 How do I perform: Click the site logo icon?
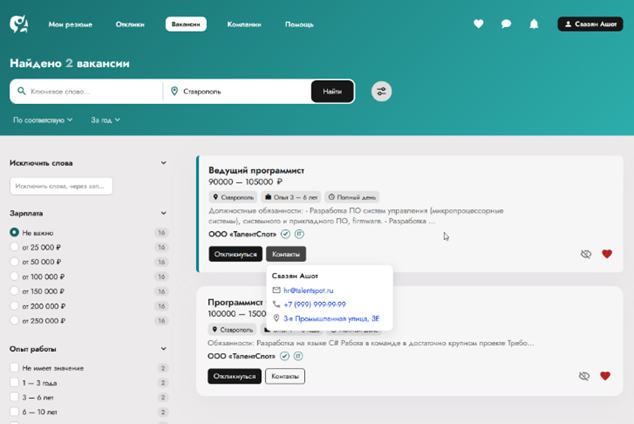[x=19, y=23]
